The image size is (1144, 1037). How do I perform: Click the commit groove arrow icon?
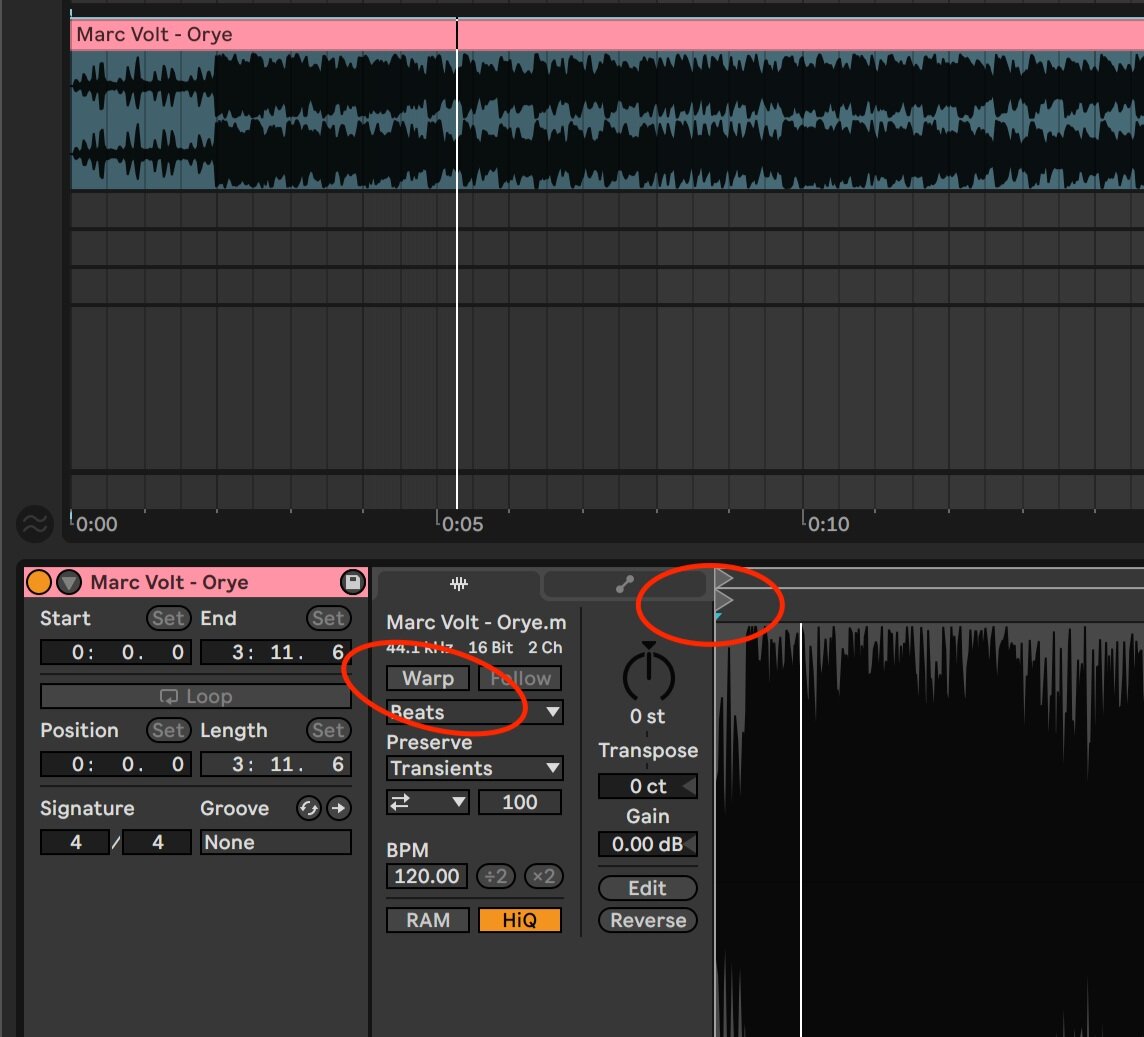339,808
